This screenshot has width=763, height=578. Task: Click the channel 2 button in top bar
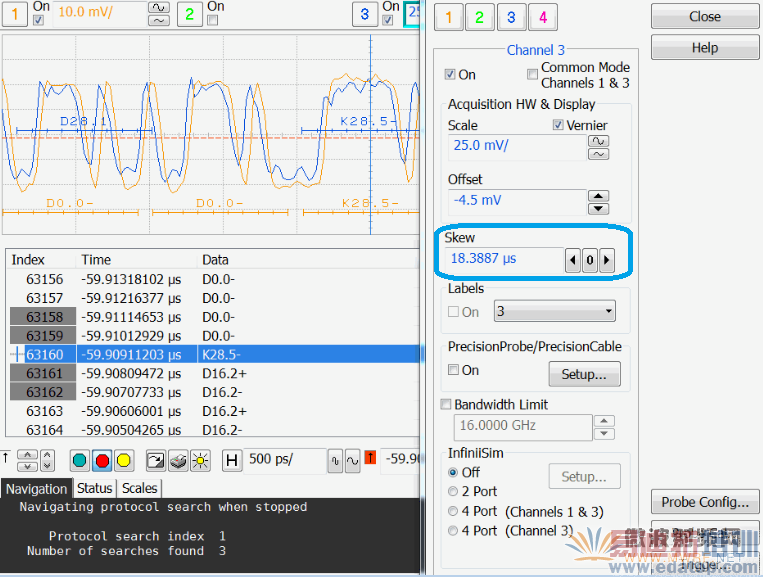189,14
